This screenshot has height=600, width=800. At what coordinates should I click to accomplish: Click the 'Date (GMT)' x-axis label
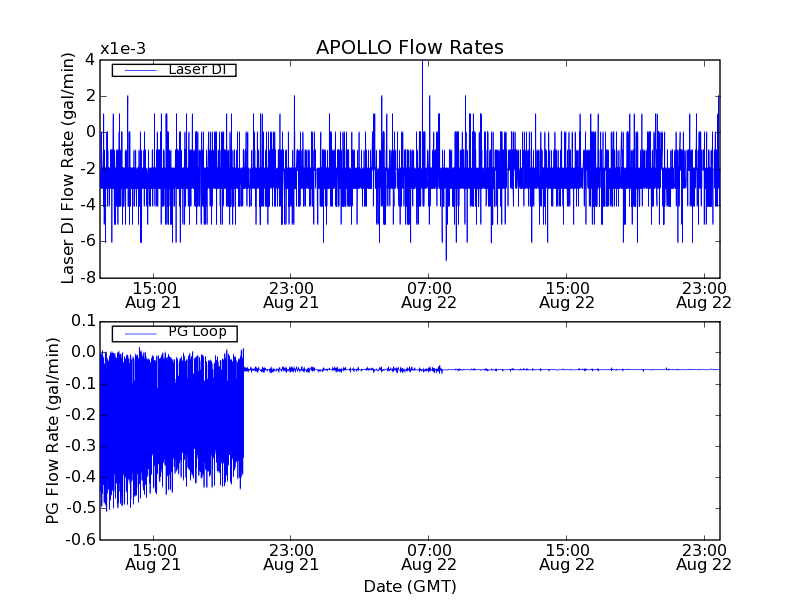click(x=410, y=586)
